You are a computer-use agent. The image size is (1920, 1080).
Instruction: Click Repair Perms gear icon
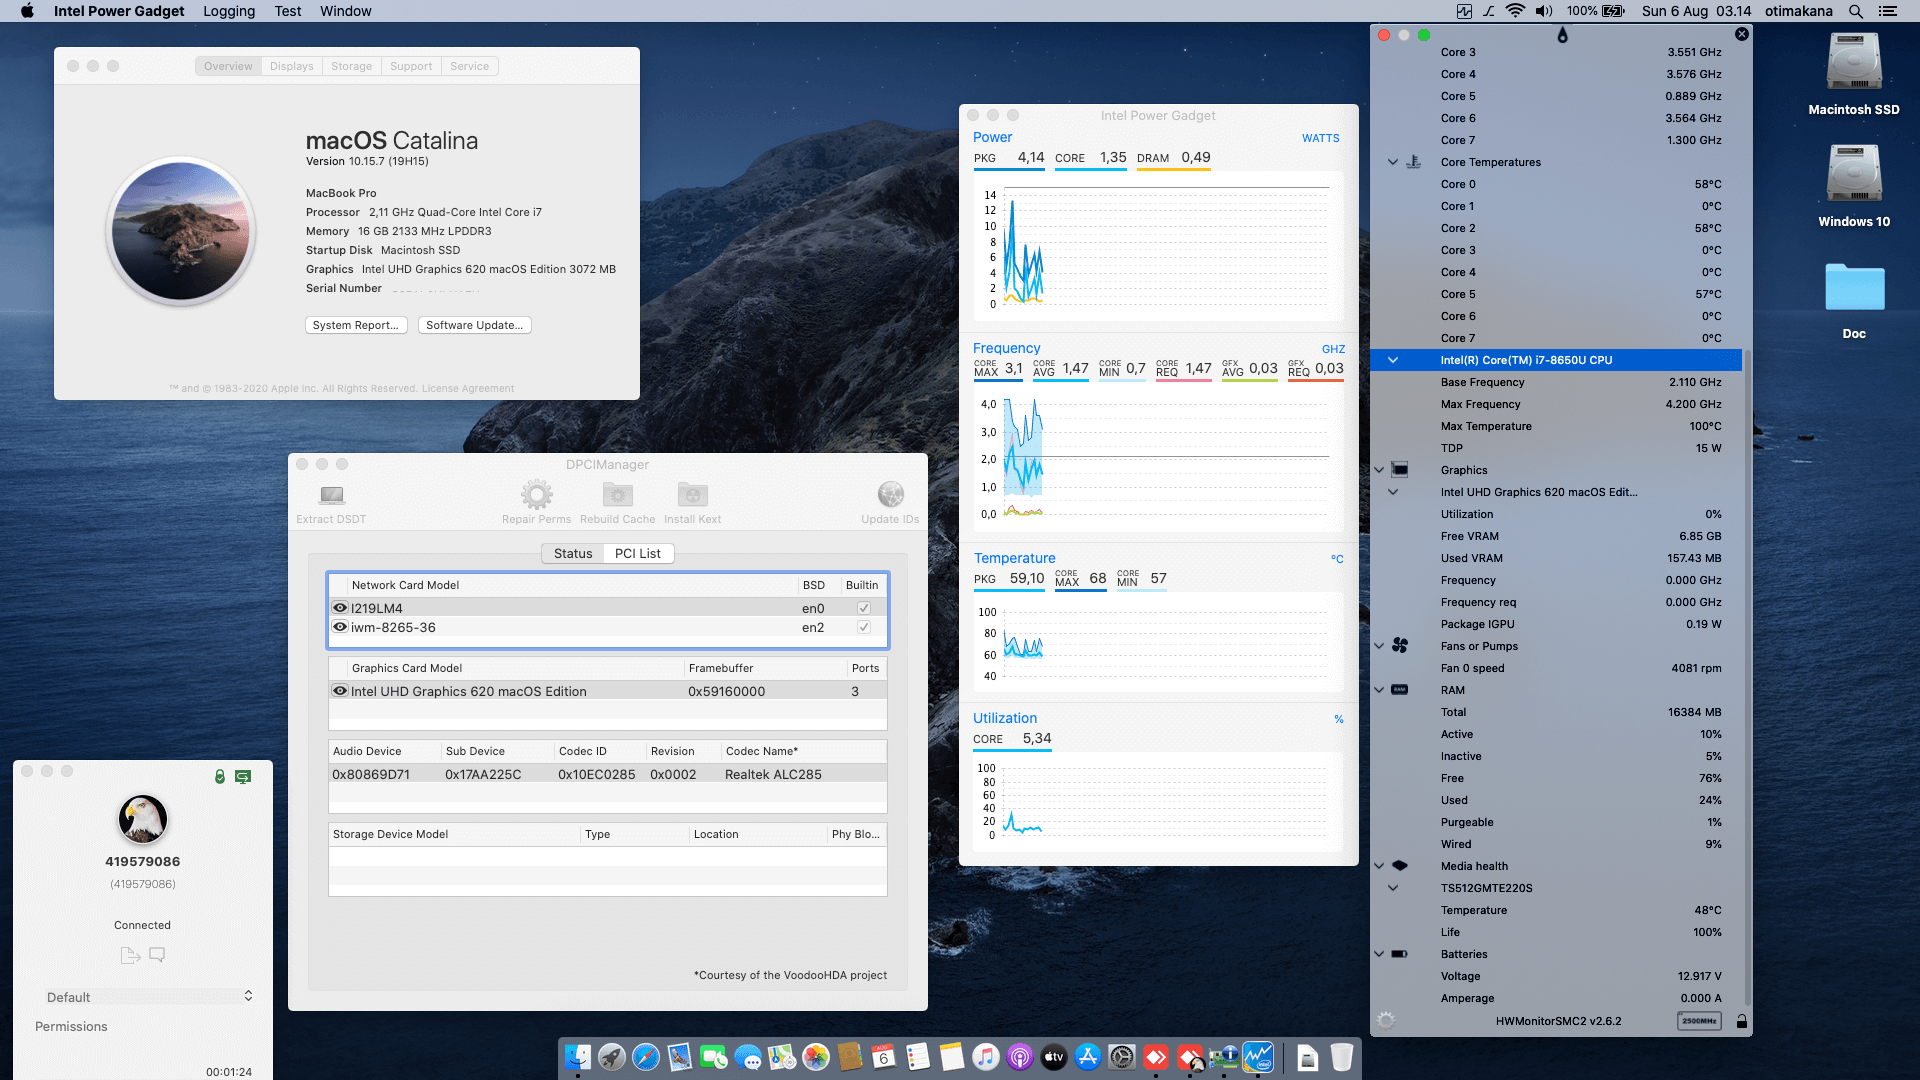coord(537,495)
